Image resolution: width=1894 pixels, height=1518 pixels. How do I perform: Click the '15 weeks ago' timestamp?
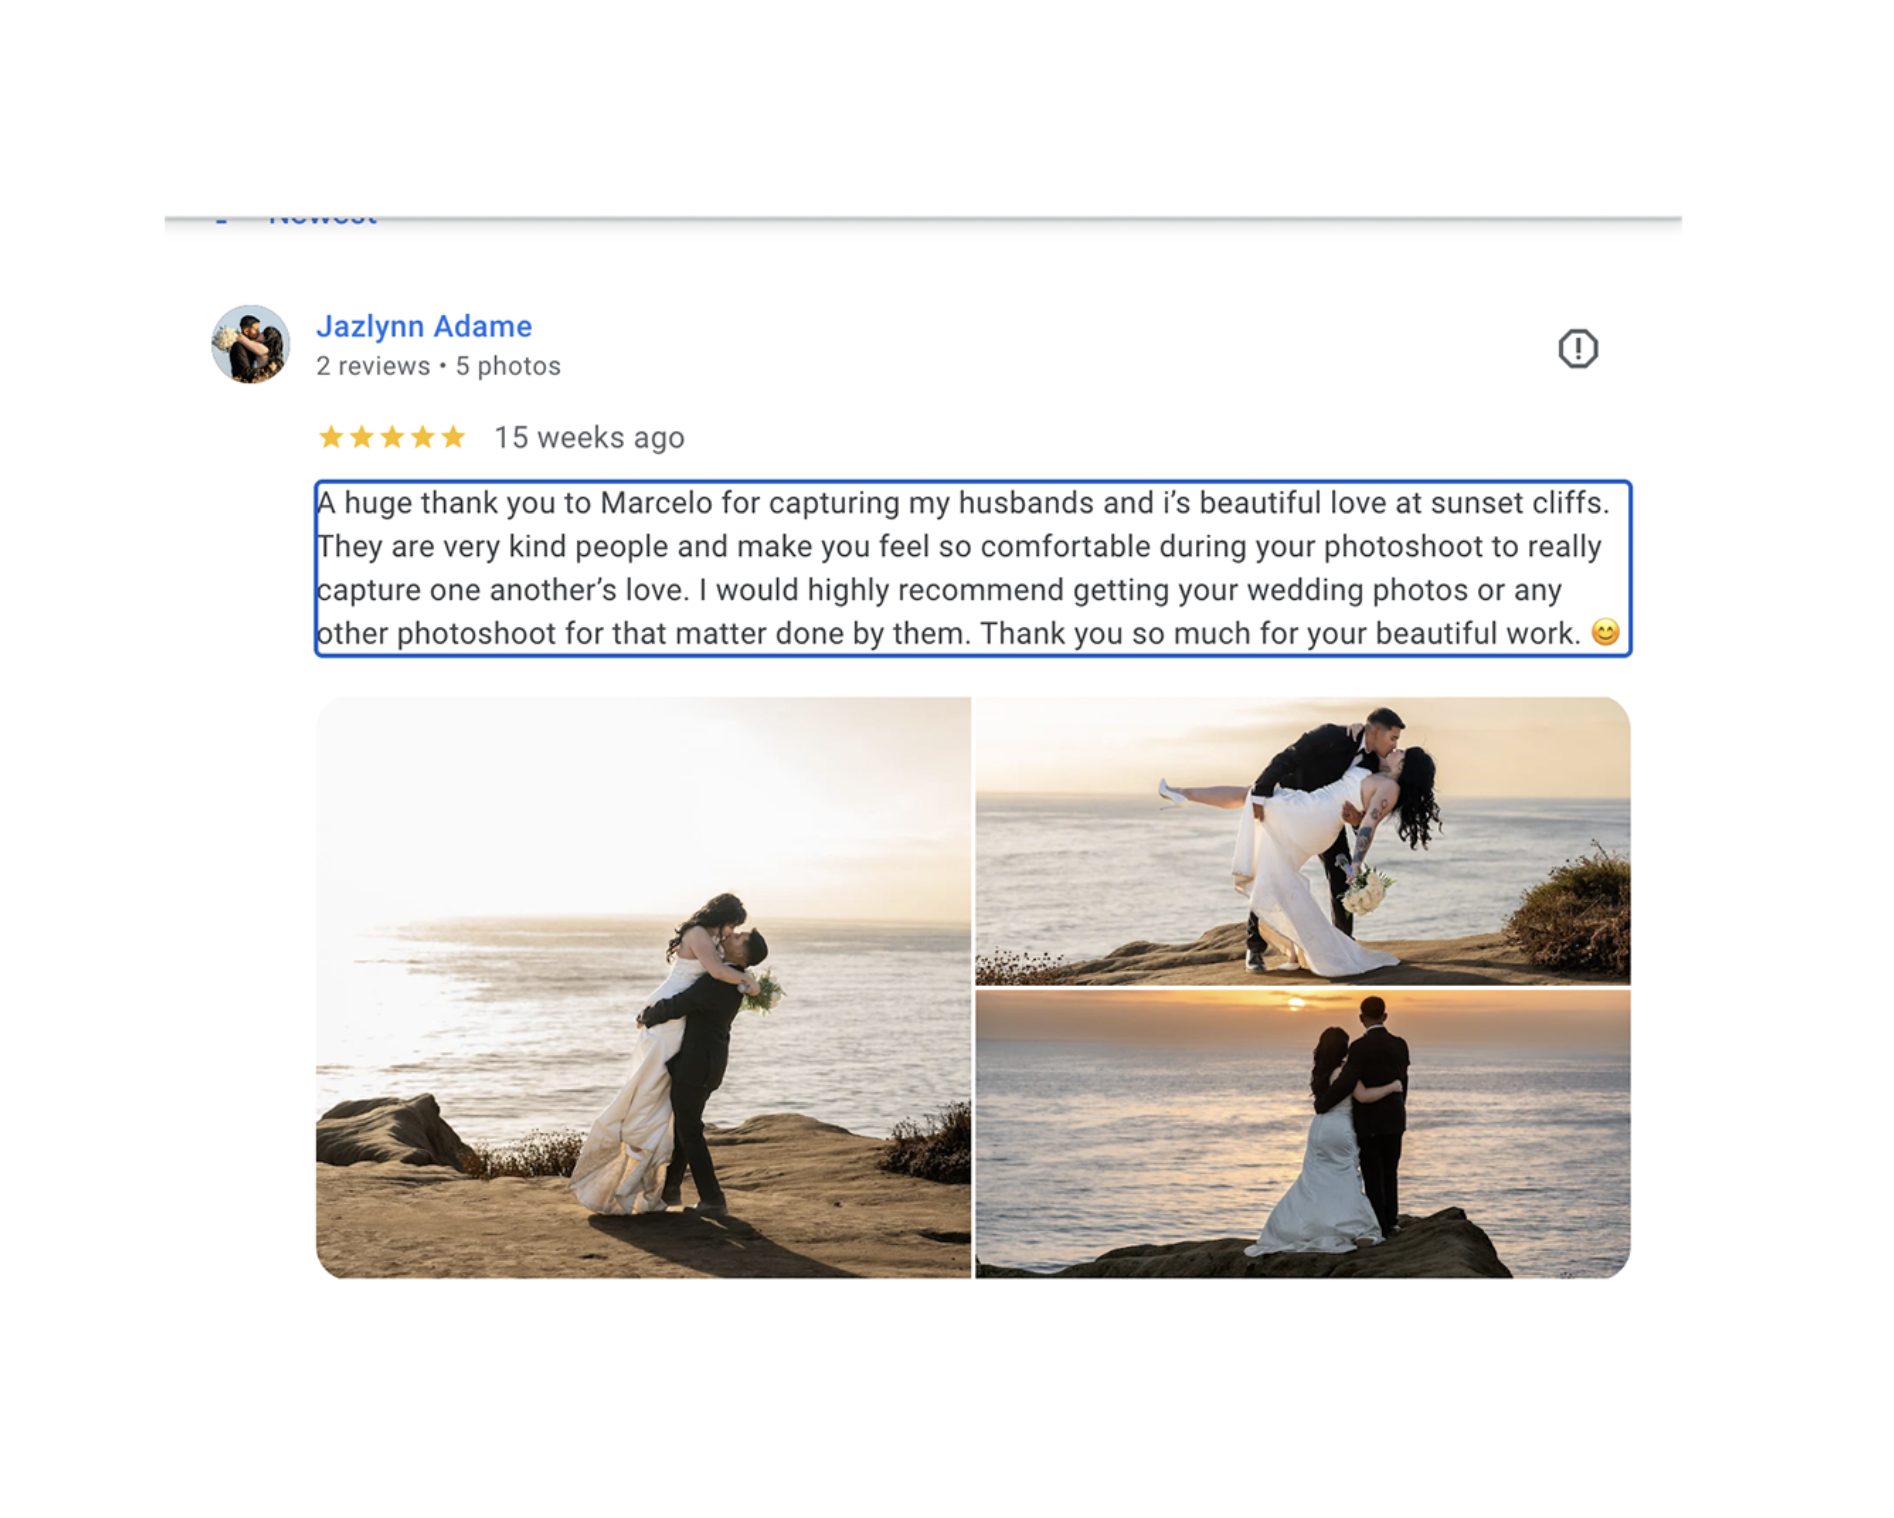coord(589,437)
